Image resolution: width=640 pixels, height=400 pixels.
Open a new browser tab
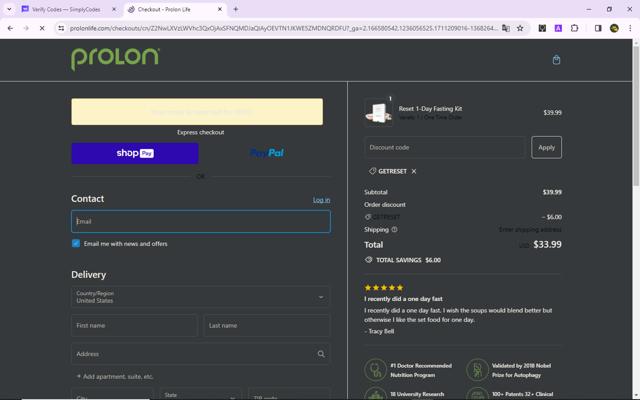[x=236, y=9]
